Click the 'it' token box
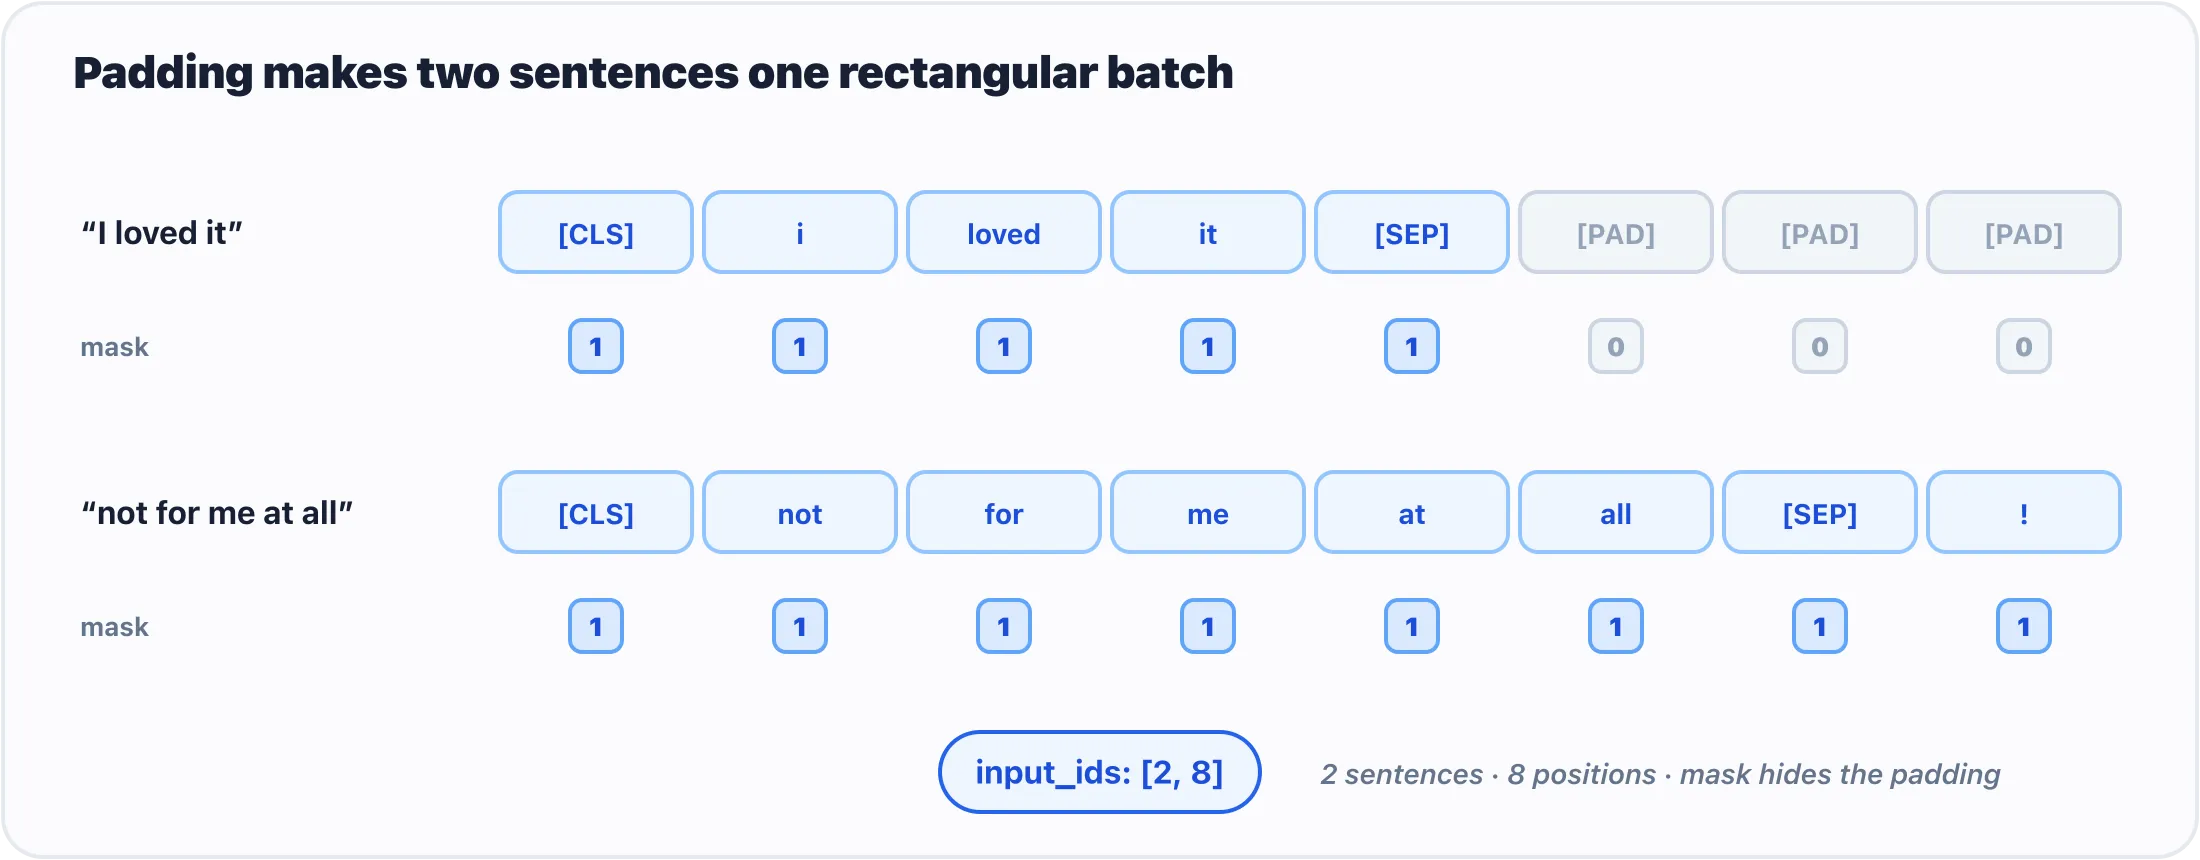Image resolution: width=2200 pixels, height=860 pixels. click(x=1208, y=233)
